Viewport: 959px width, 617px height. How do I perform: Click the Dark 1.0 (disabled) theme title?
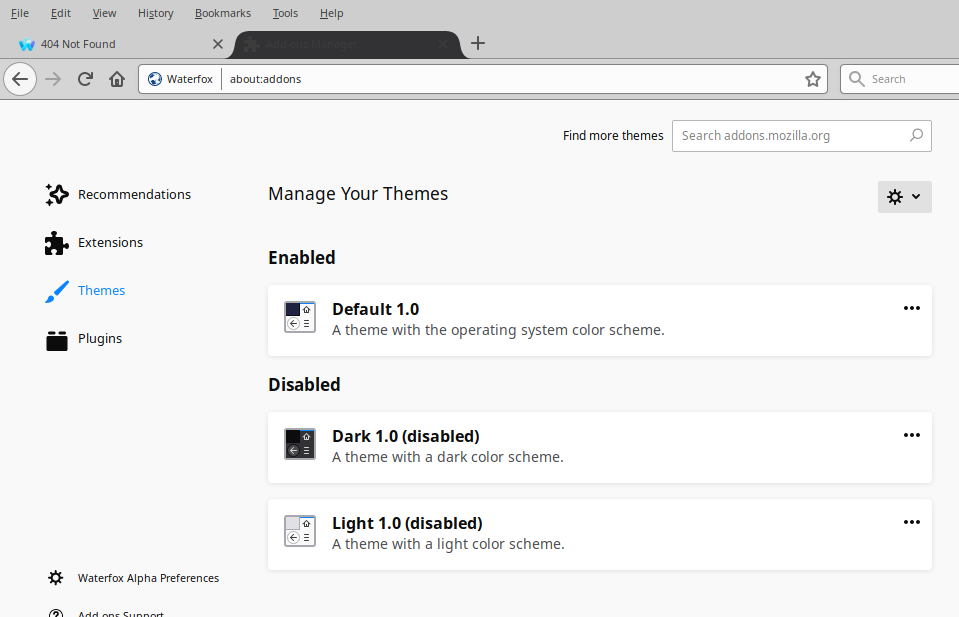(405, 437)
